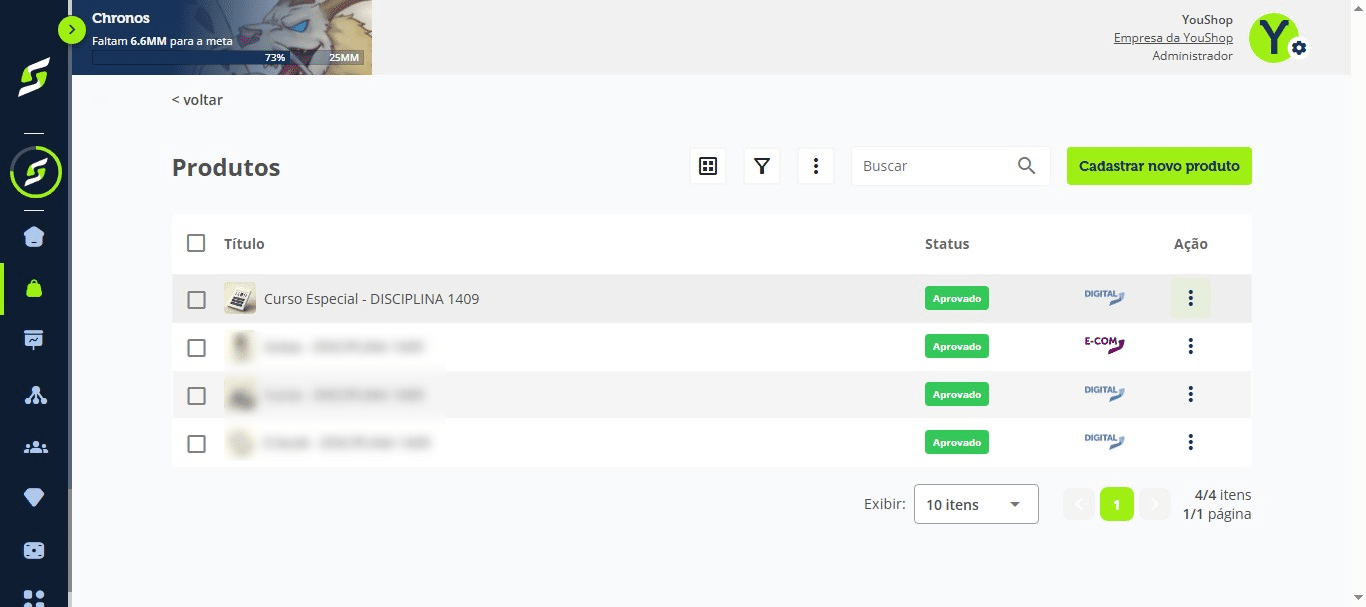Click the previous page arrow
This screenshot has width=1366, height=607.
[x=1079, y=504]
